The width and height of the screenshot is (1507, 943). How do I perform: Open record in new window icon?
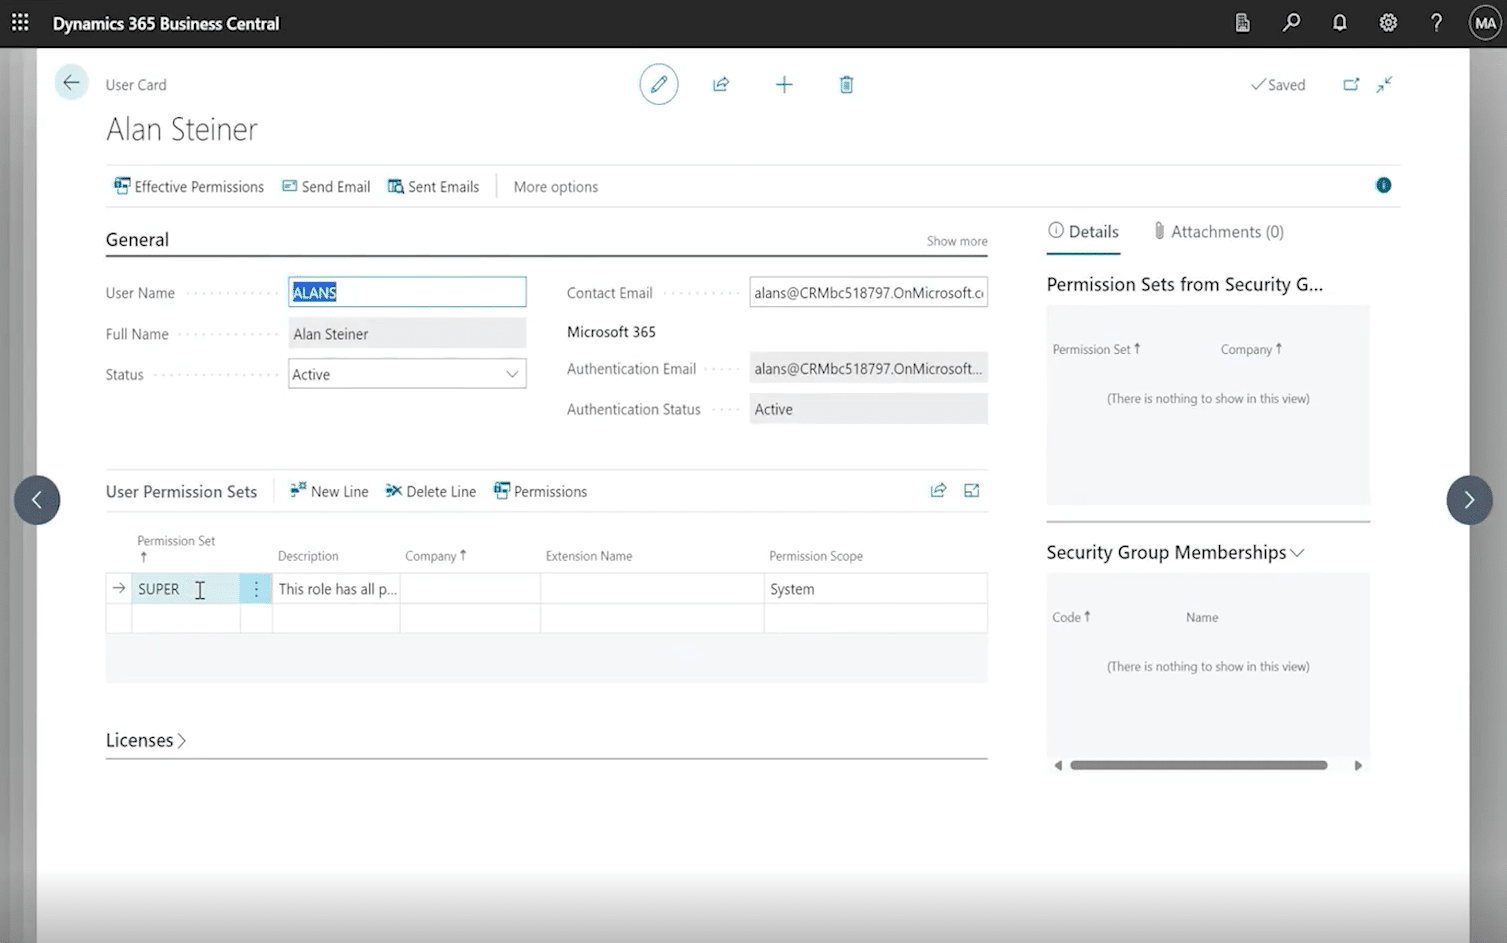tap(1351, 85)
